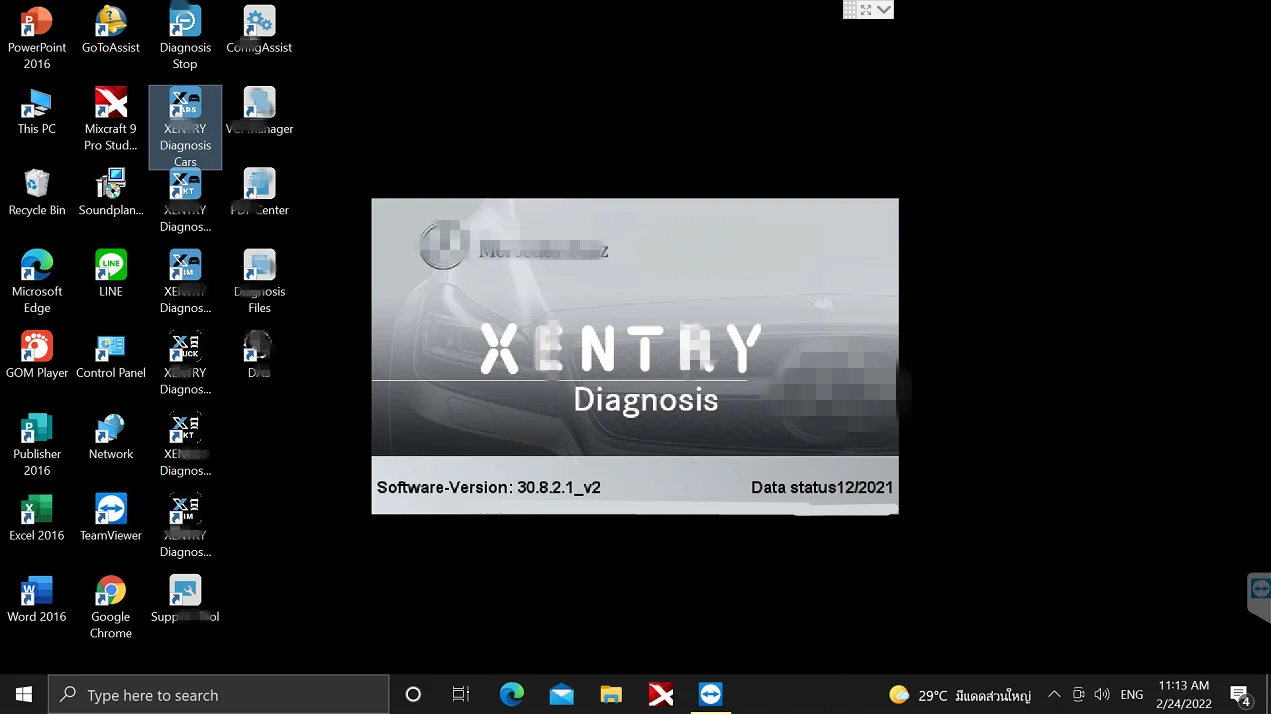The height and width of the screenshot is (714, 1271).
Task: Open the Support Tool desktop shortcut
Action: point(185,598)
